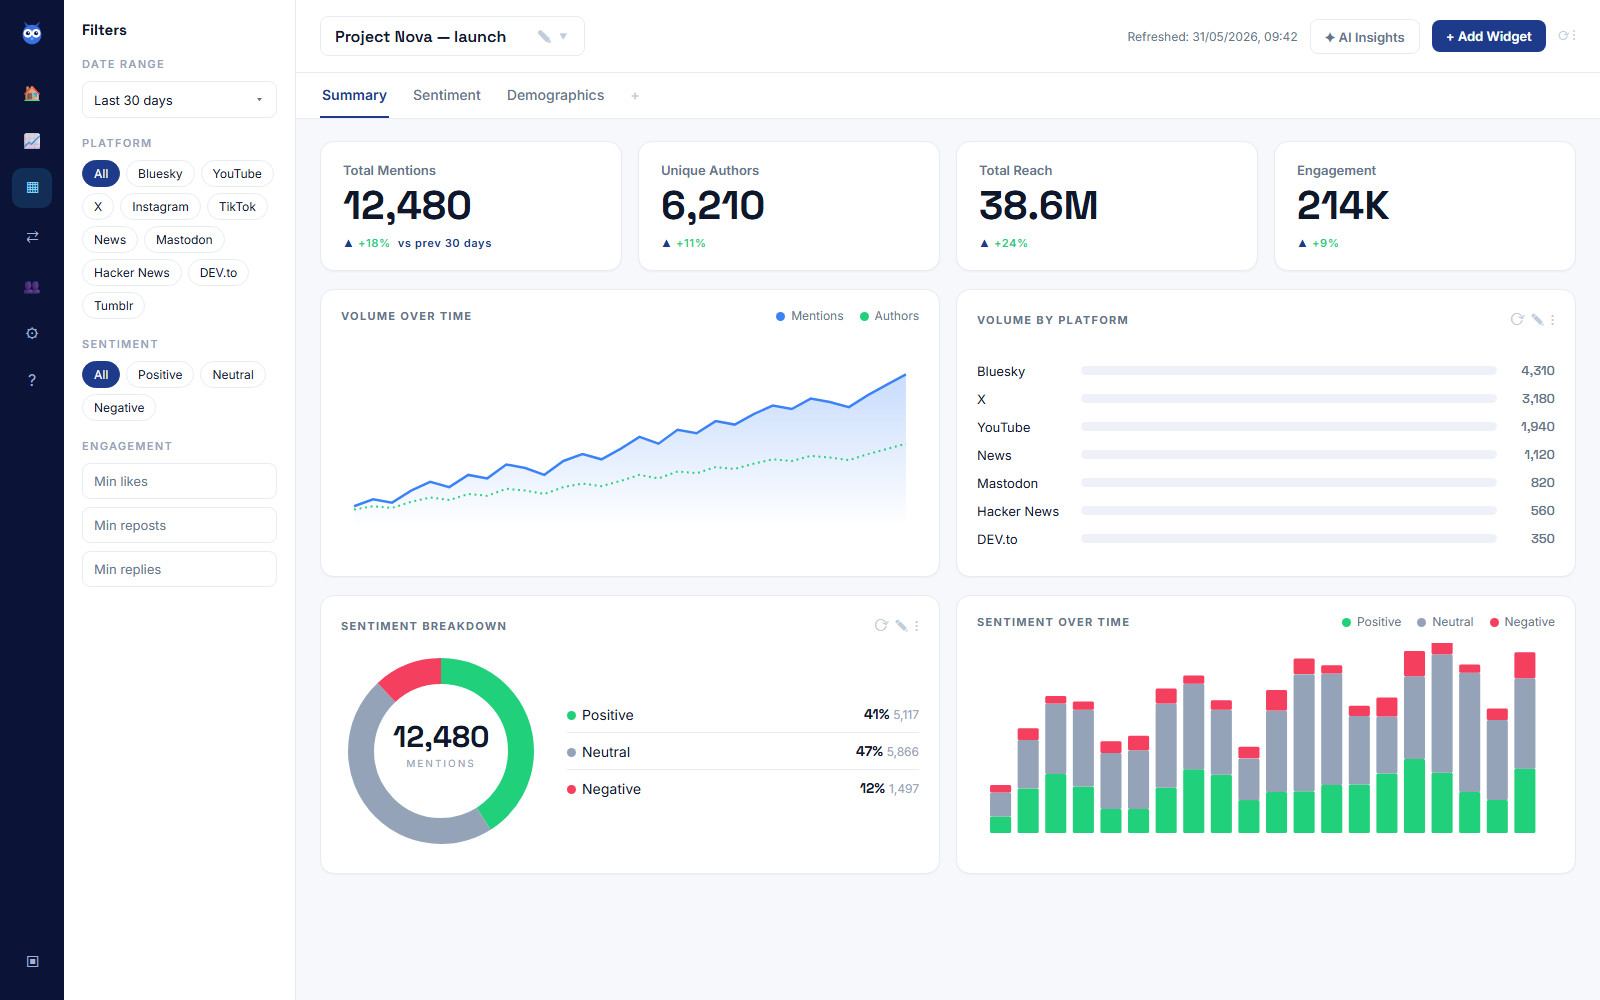The image size is (1600, 1000).
Task: Toggle the YouTube platform filter chip
Action: click(237, 174)
